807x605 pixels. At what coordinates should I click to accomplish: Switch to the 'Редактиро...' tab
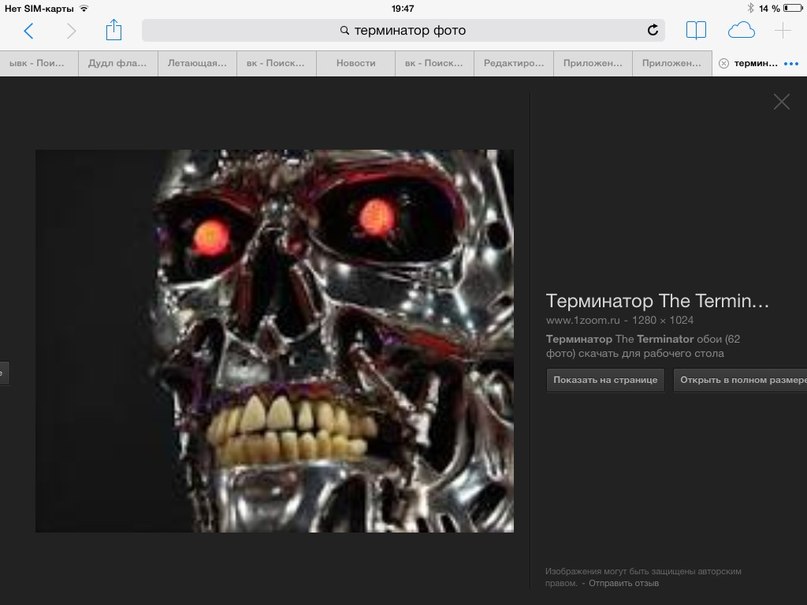click(514, 63)
